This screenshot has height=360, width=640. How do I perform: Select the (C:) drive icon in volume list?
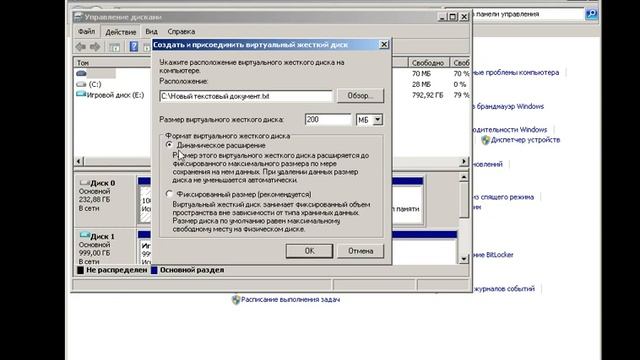[x=81, y=84]
